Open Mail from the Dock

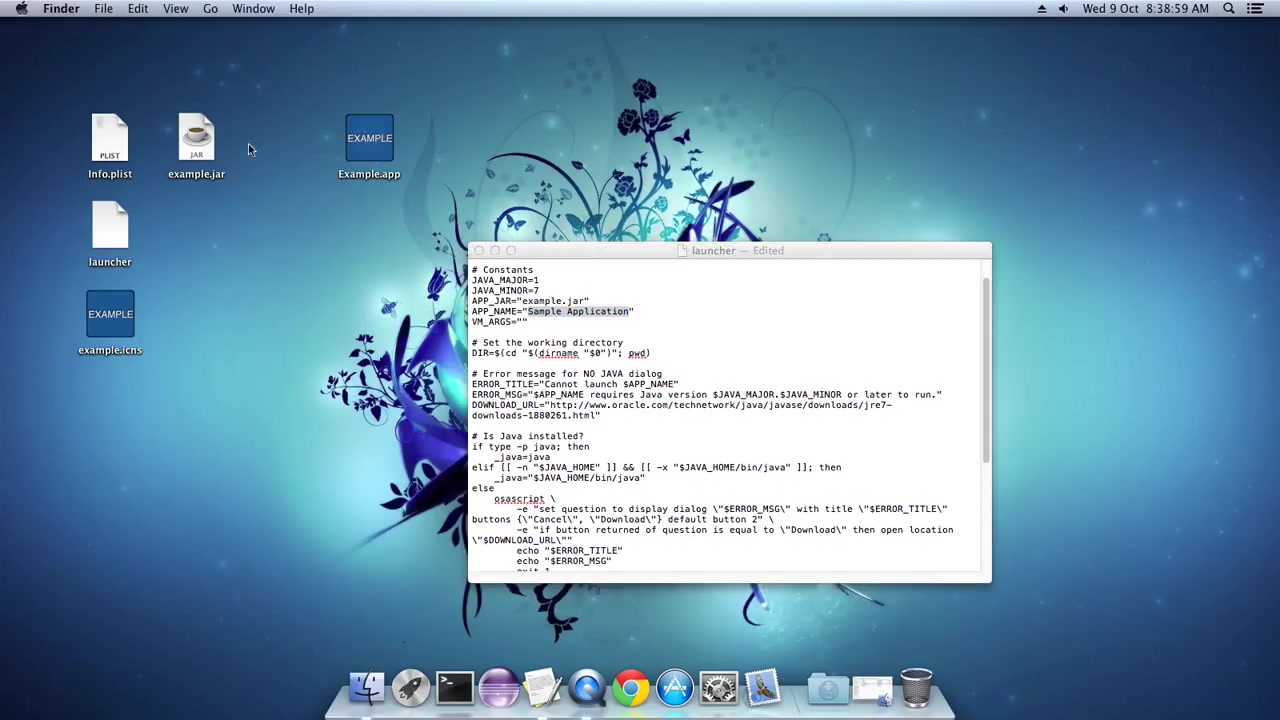[x=763, y=687]
